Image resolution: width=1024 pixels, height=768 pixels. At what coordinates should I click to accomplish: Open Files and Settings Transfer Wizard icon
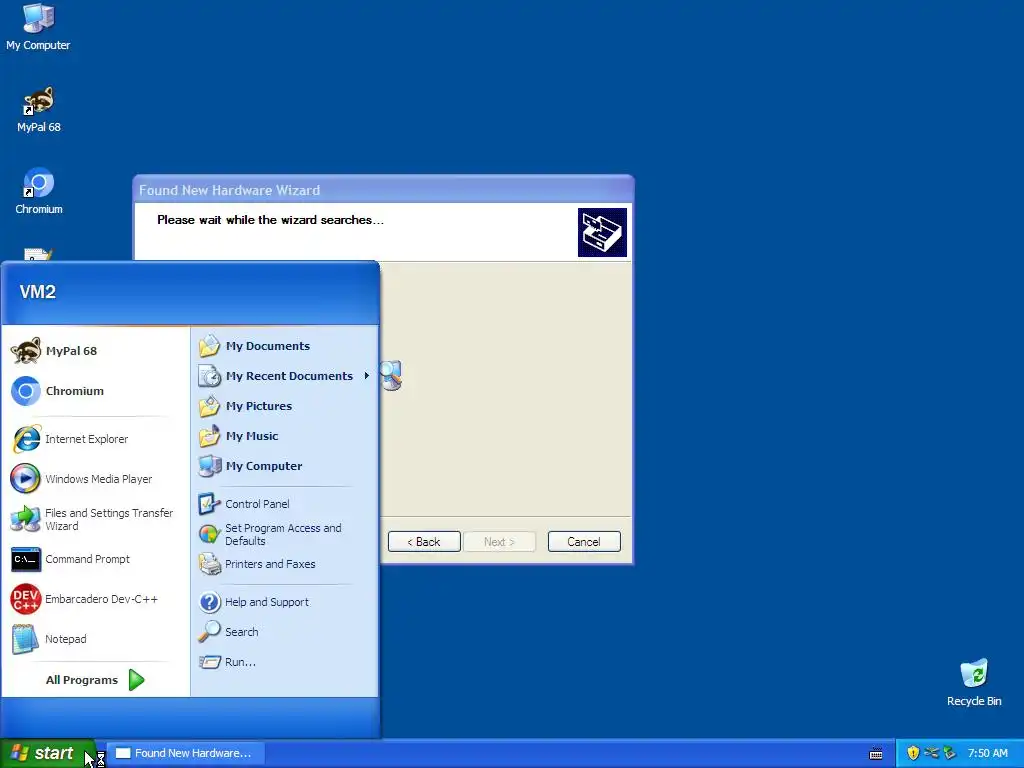click(26, 519)
